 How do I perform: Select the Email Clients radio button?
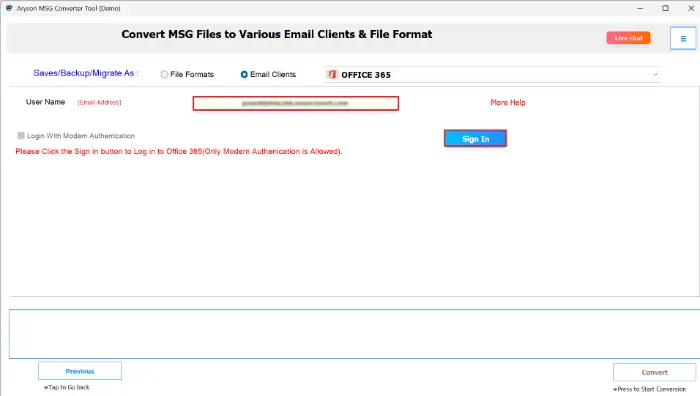coord(244,75)
